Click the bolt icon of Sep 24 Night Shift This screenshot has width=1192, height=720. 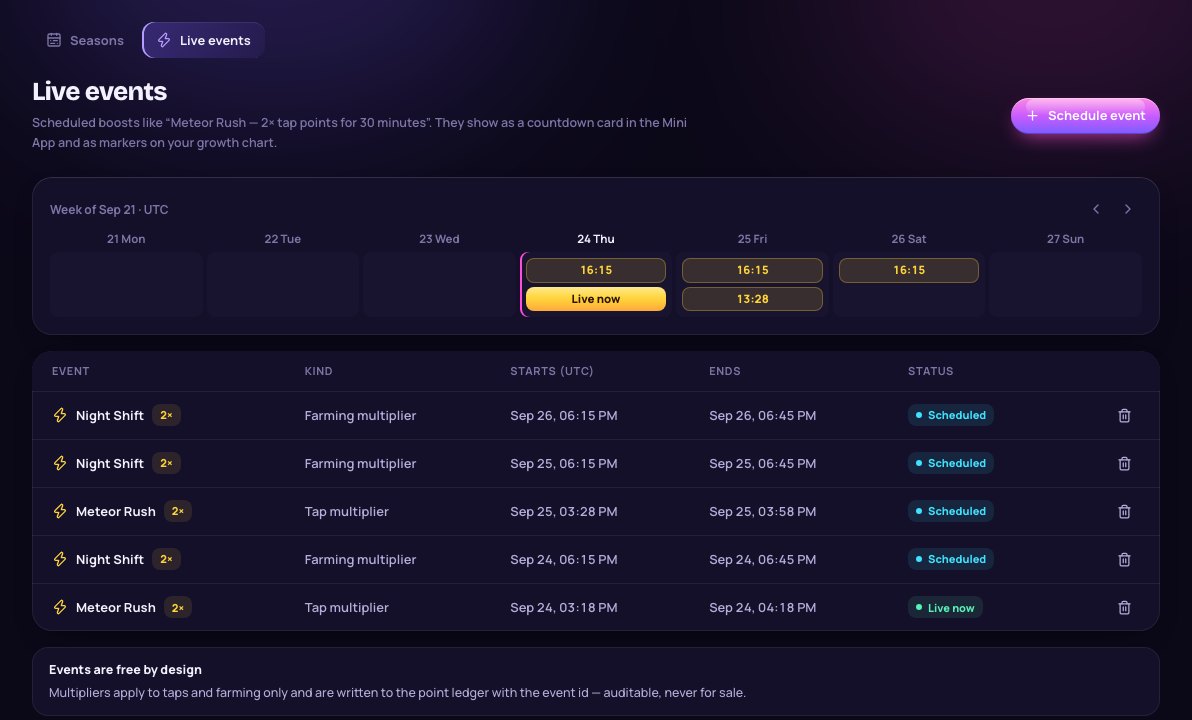(60, 559)
